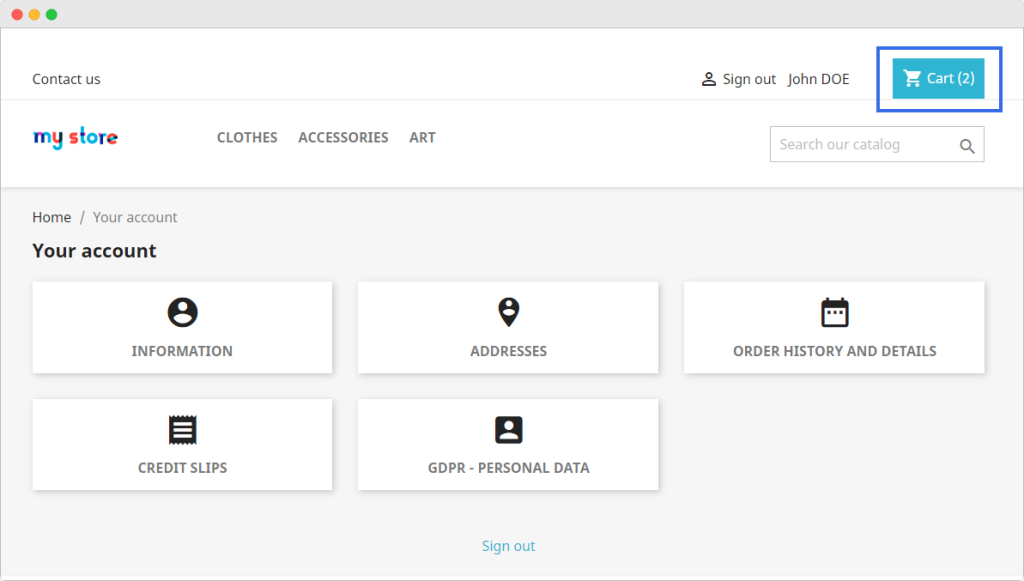
Task: Click the Addresses location pin icon
Action: (508, 313)
